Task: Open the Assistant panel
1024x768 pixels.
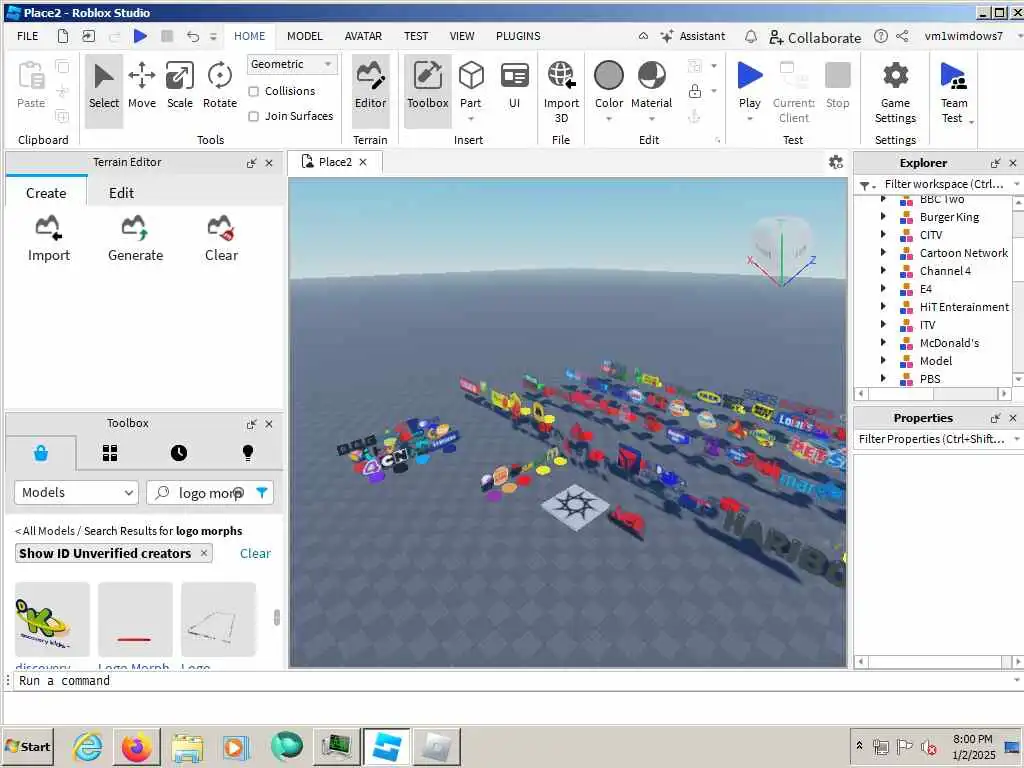Action: click(693, 36)
